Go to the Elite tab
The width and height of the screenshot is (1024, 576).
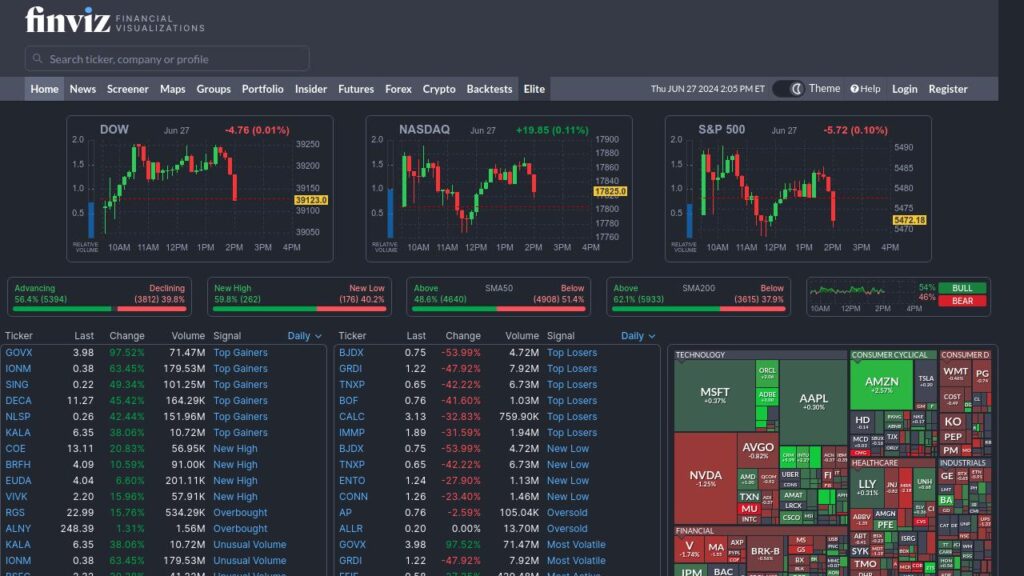coord(533,88)
